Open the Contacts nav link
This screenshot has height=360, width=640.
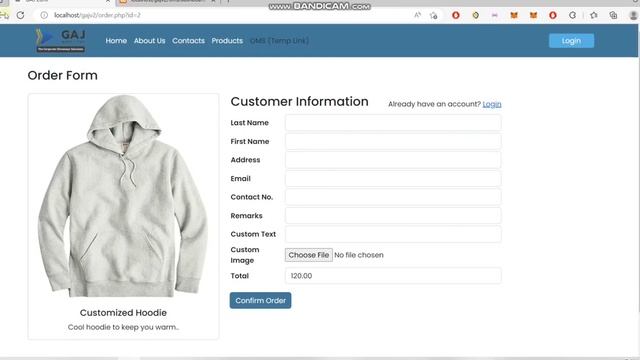(x=188, y=41)
